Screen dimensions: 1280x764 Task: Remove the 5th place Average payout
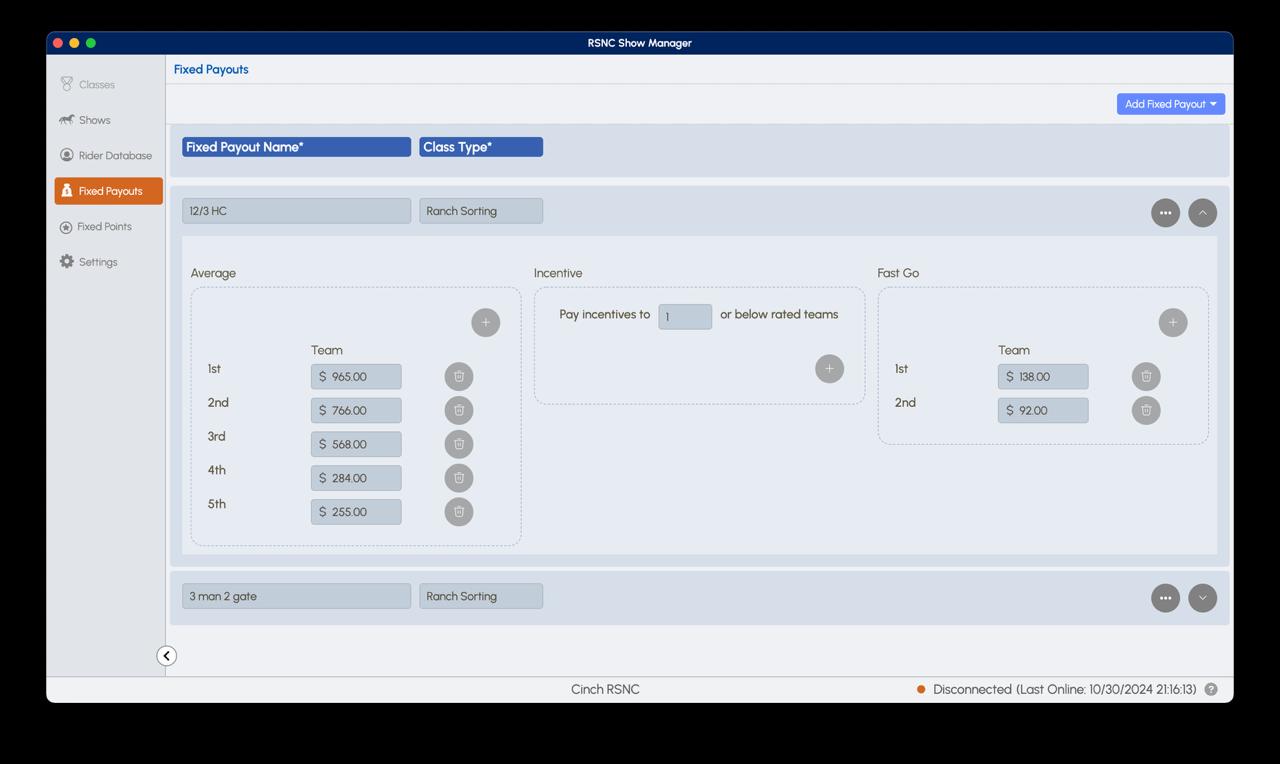tap(459, 512)
